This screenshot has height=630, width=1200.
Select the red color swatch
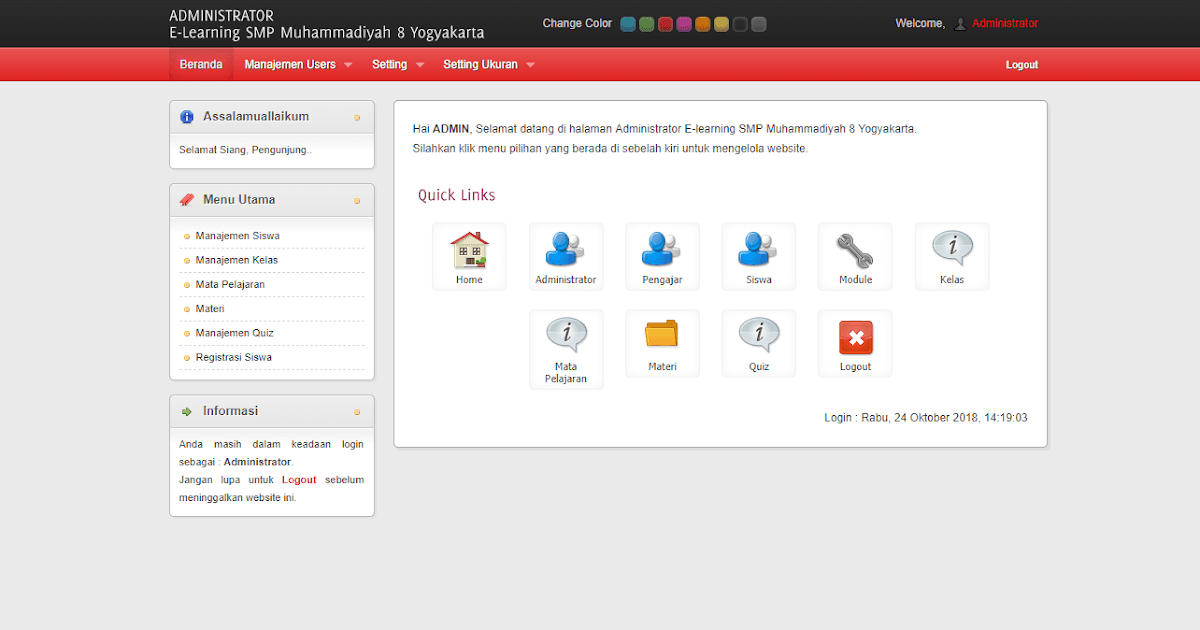[665, 23]
